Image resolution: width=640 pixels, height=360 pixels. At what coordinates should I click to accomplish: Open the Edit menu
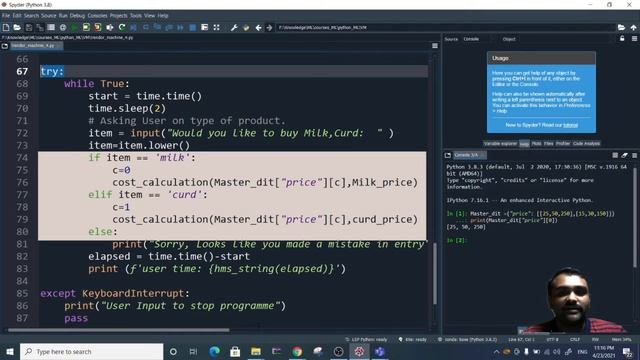(x=17, y=16)
